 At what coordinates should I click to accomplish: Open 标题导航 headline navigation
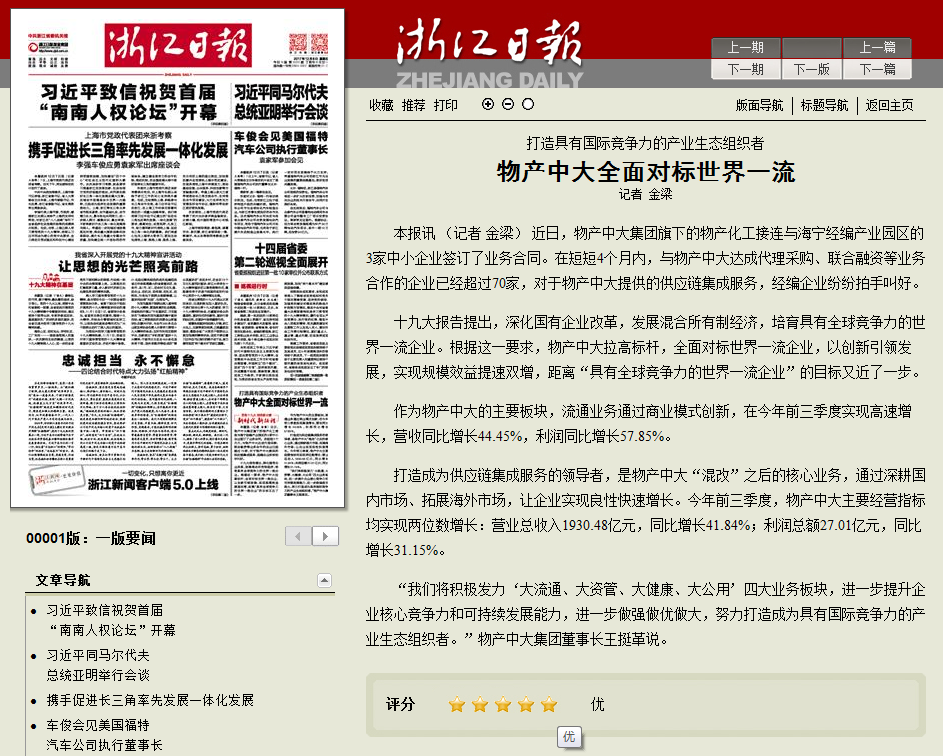[825, 105]
